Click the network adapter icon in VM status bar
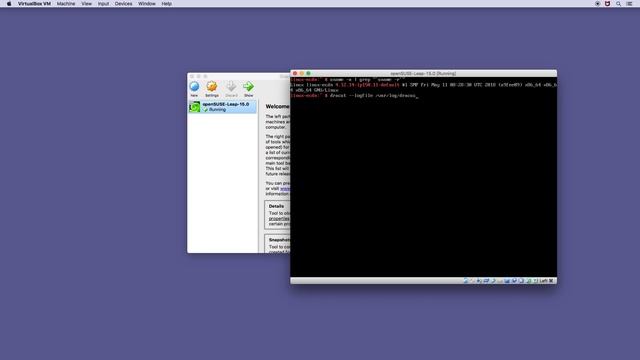640x360 pixels. coord(486,281)
